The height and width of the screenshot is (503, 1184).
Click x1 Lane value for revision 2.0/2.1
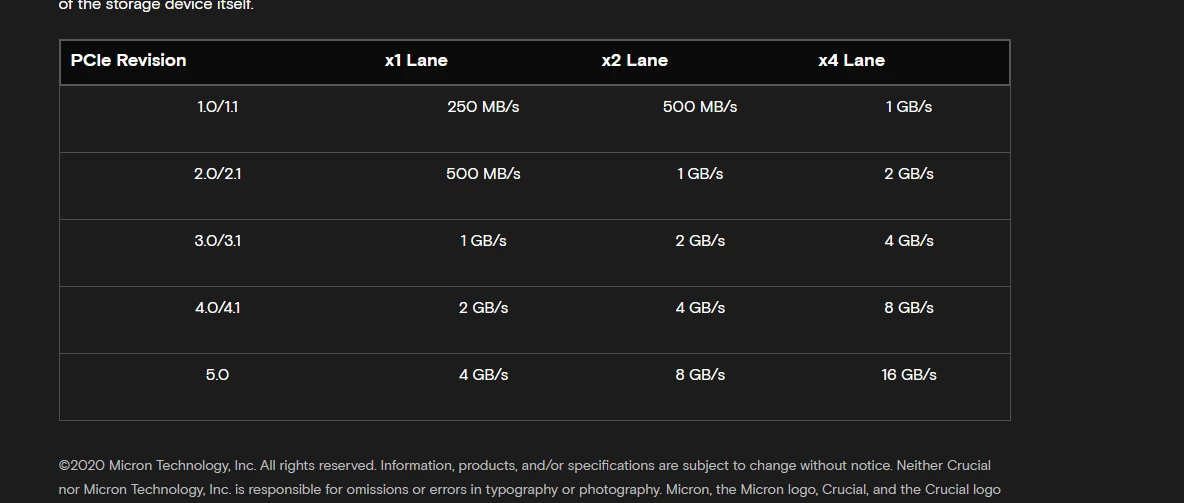(483, 174)
